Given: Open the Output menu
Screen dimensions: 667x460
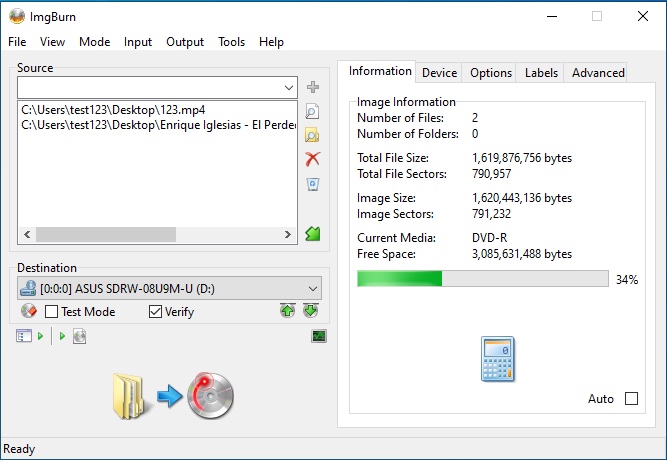Looking at the screenshot, I should tap(185, 42).
